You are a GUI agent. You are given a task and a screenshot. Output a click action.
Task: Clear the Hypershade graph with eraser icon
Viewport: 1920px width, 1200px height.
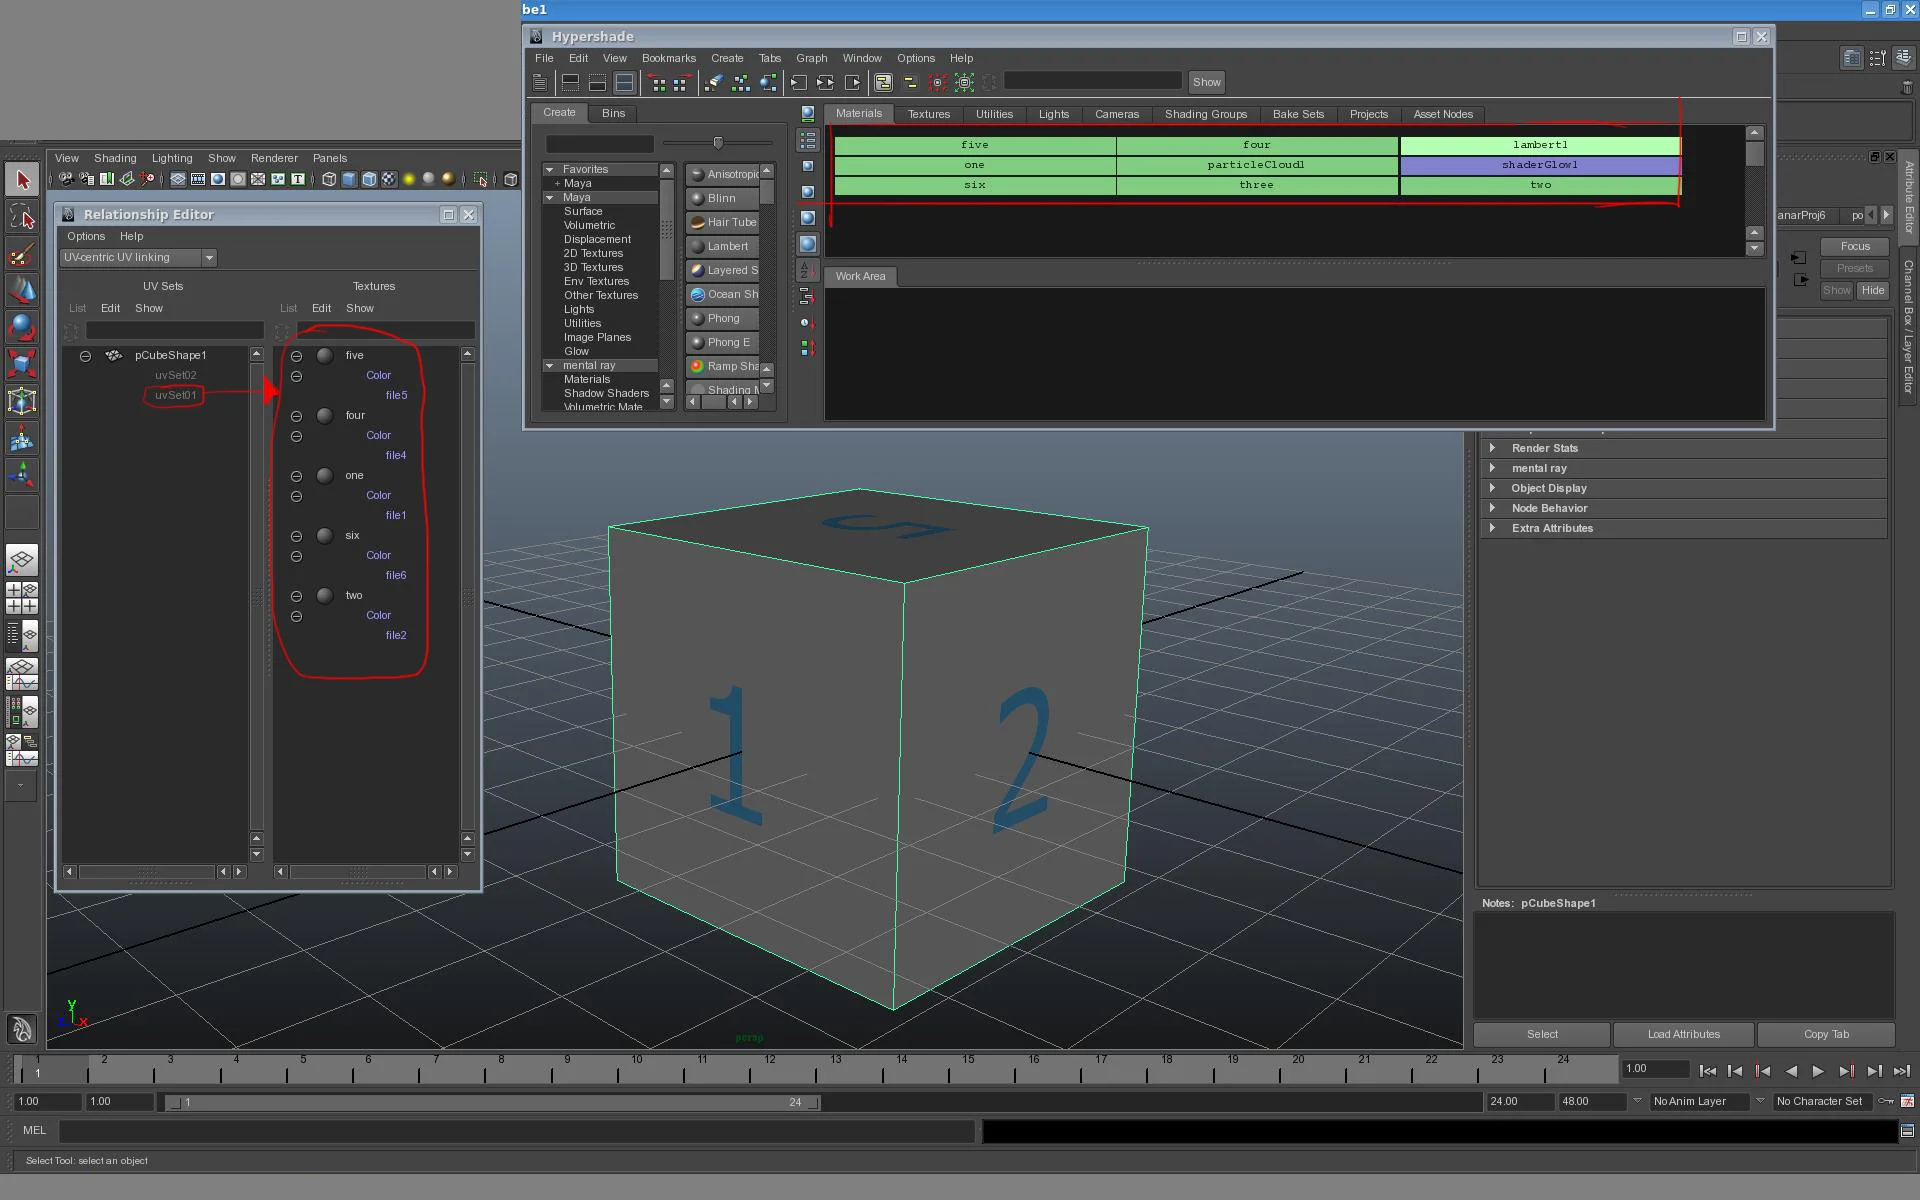(714, 82)
